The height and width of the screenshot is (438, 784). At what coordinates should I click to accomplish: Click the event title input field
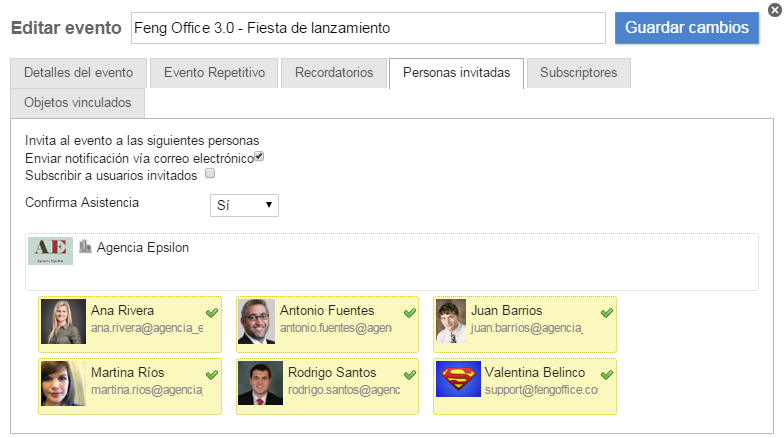tap(367, 28)
